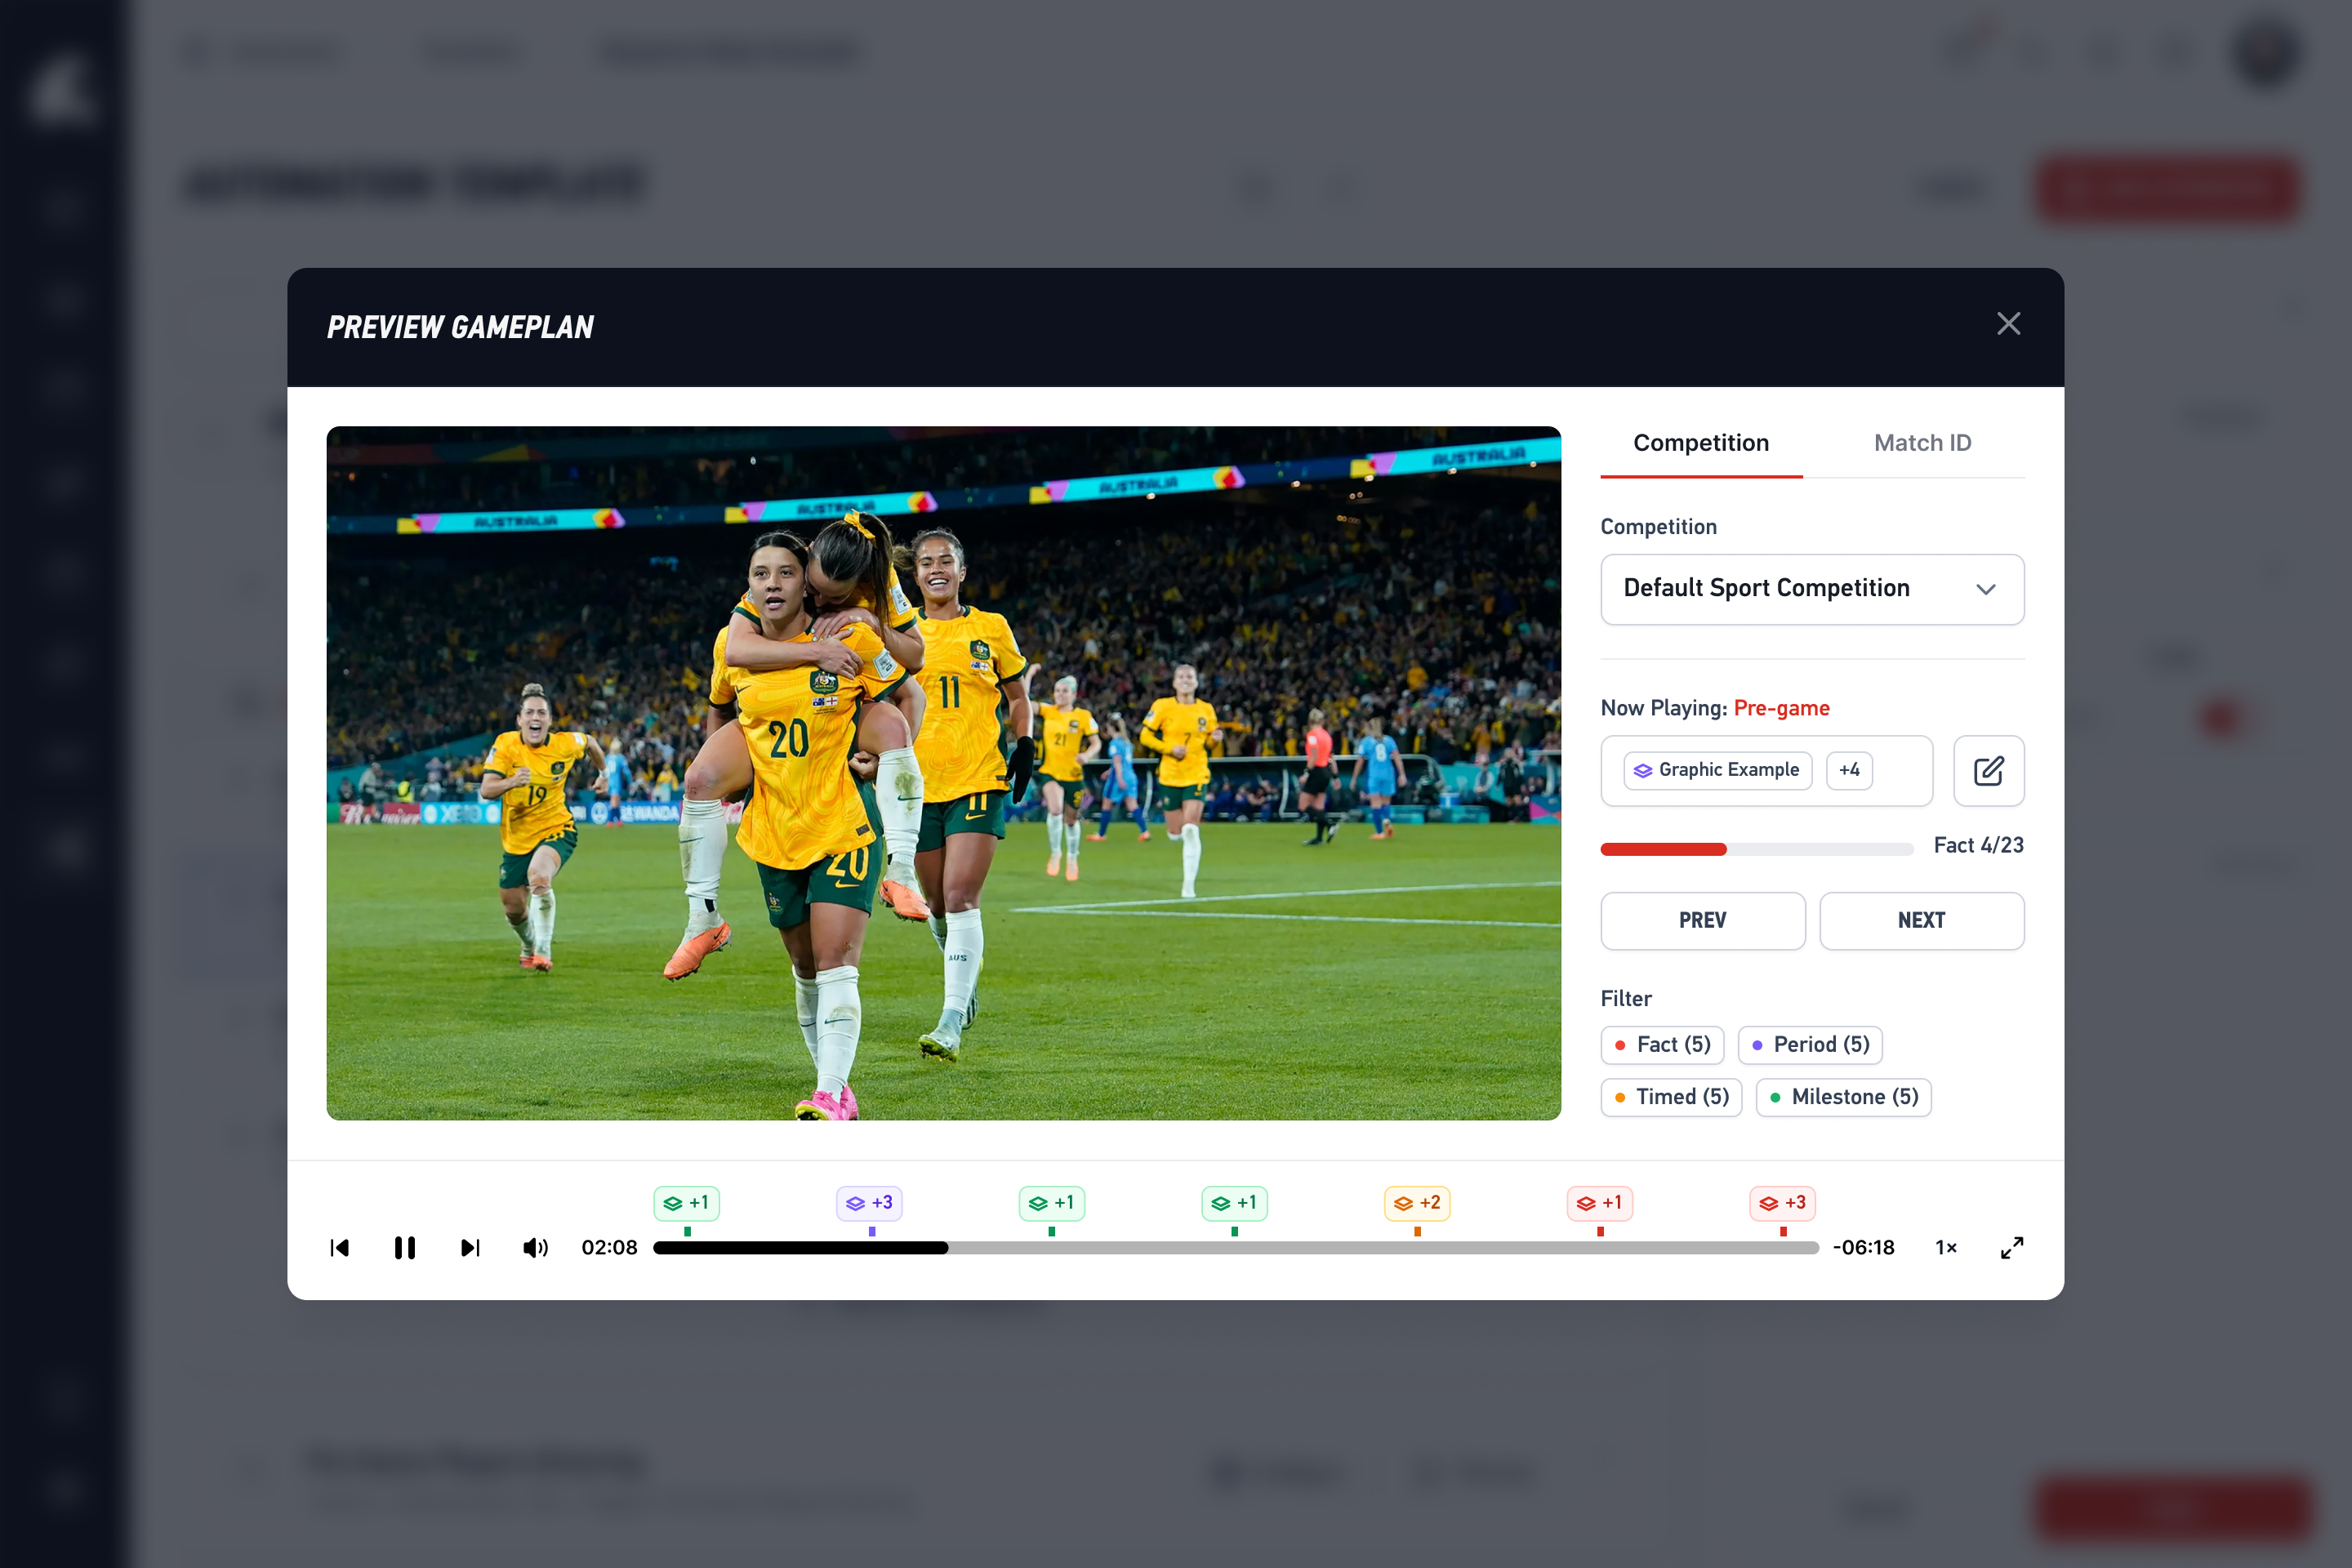Click the Graphic Example chip
The width and height of the screenshot is (2352, 1568).
1717,770
